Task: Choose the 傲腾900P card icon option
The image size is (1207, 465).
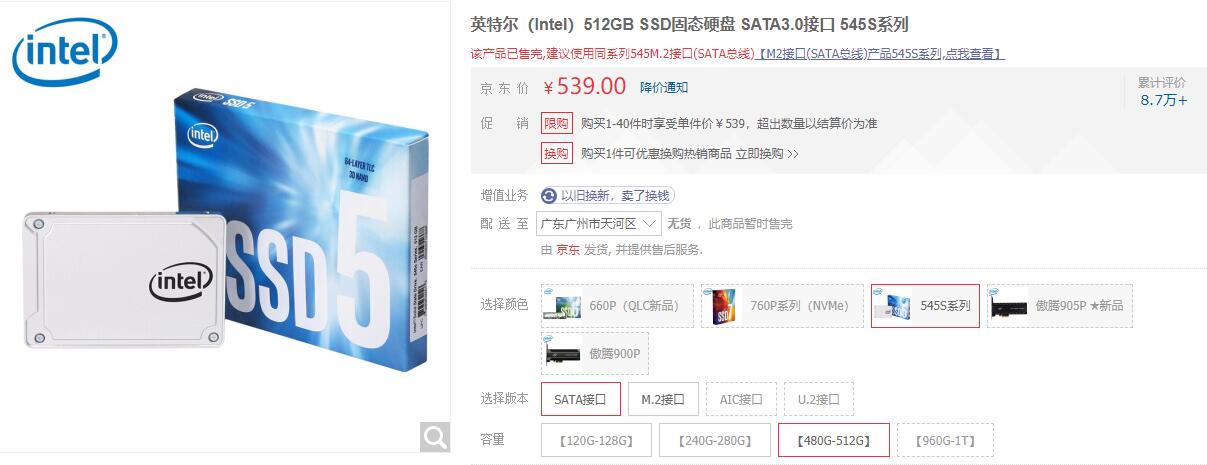Action: point(563,354)
